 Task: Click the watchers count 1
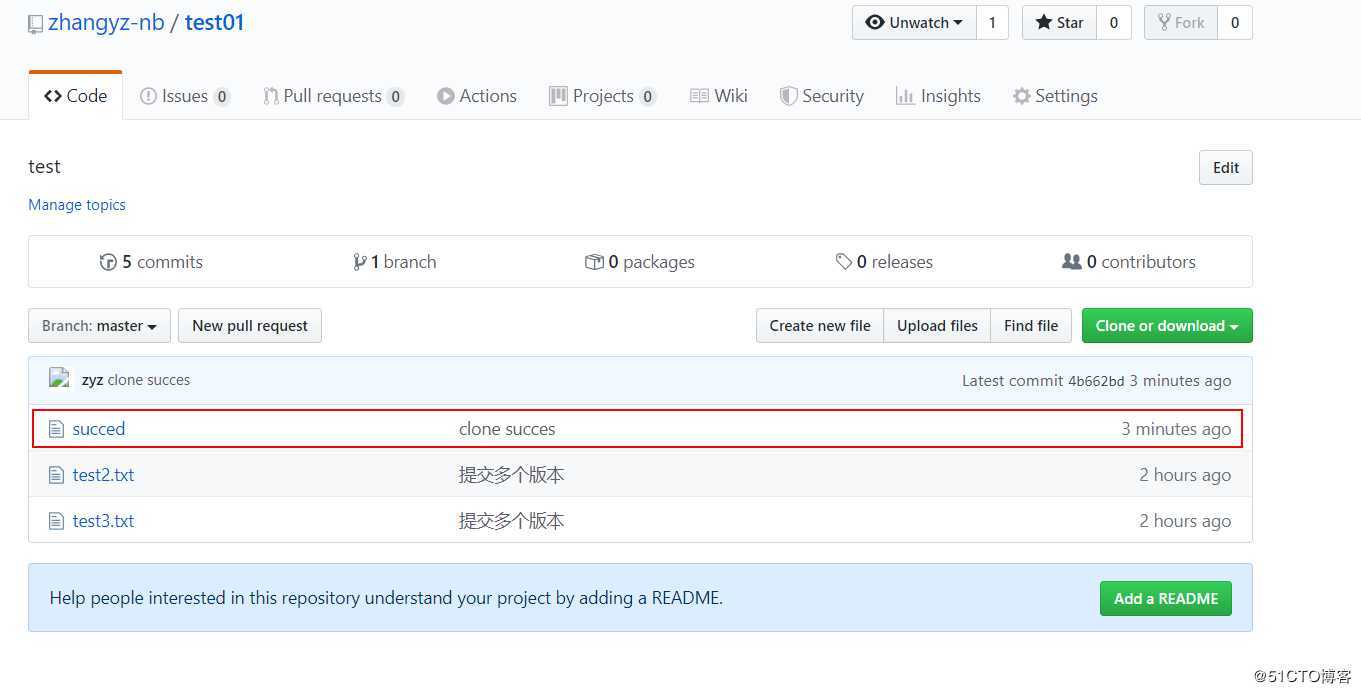tap(992, 23)
